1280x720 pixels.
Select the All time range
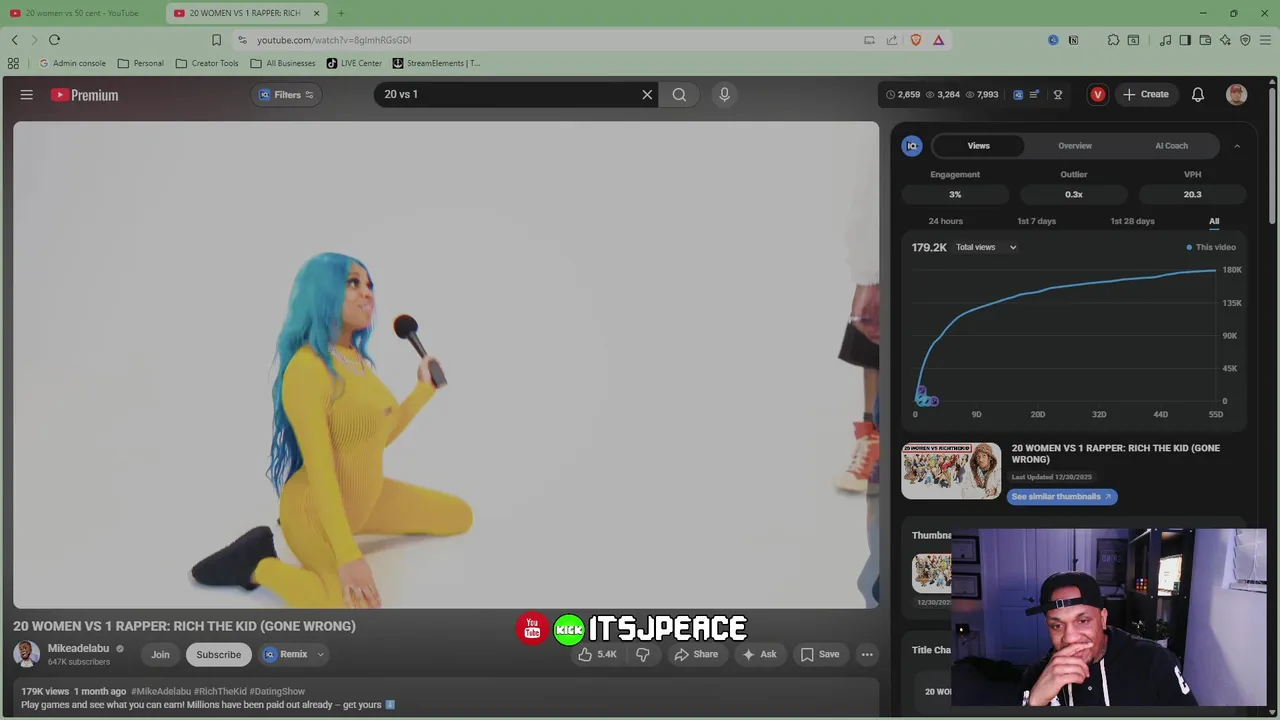click(x=1214, y=221)
